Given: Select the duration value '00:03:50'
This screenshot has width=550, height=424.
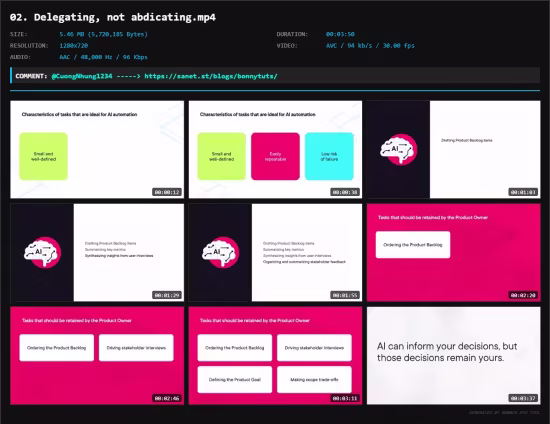Looking at the screenshot, I should coord(340,34).
